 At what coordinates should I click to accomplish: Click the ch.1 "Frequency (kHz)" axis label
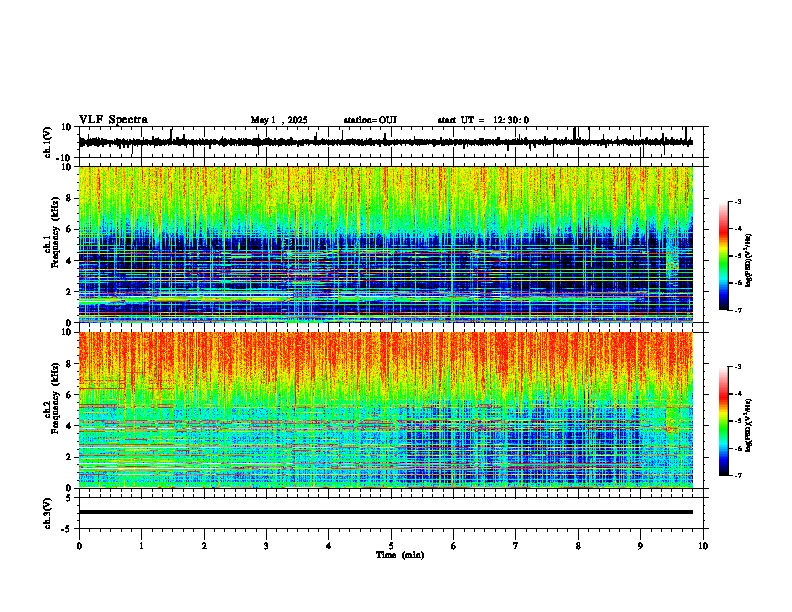(55, 234)
